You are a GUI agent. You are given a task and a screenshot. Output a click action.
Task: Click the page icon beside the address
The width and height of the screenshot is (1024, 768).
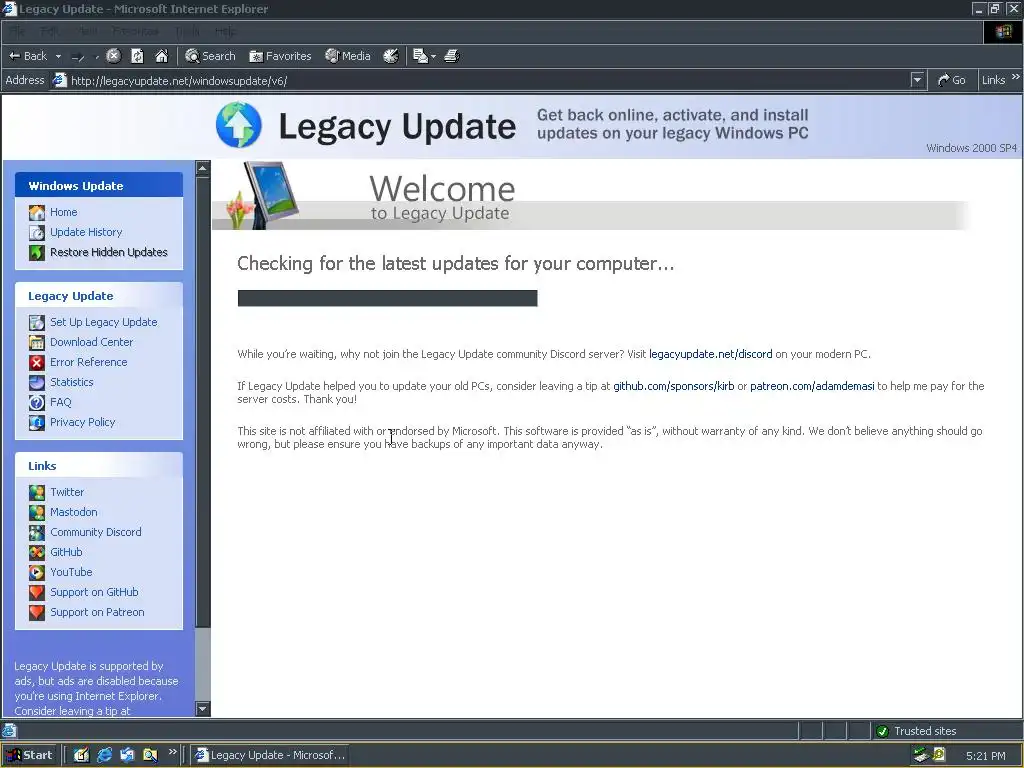click(x=59, y=80)
